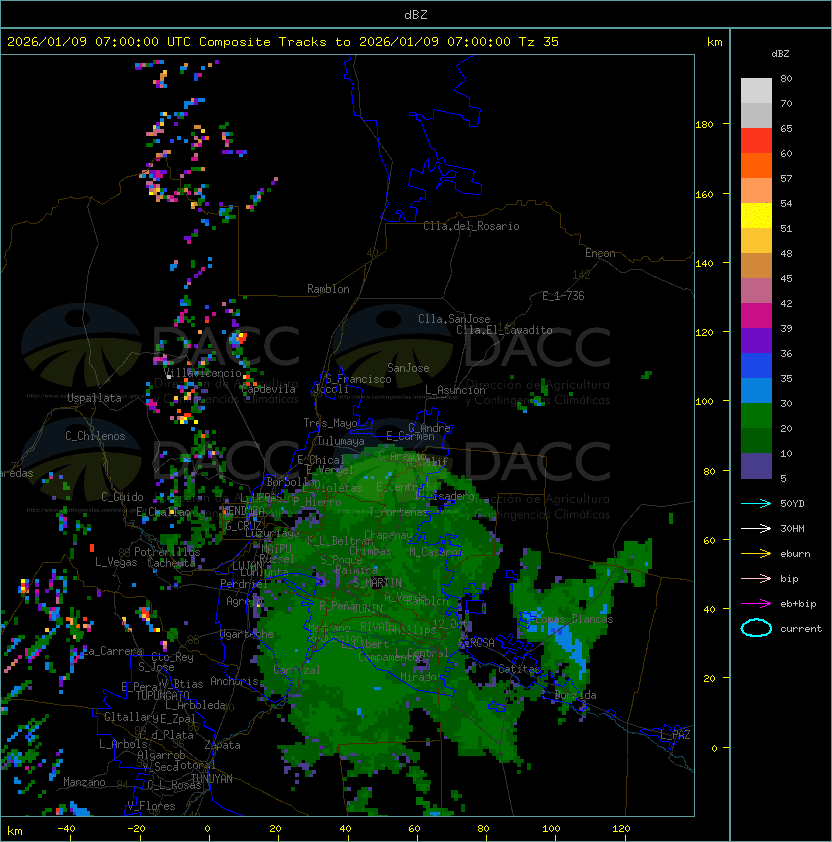Click the 'Tres_Mayo' map label
The width and height of the screenshot is (832, 842).
330,423
